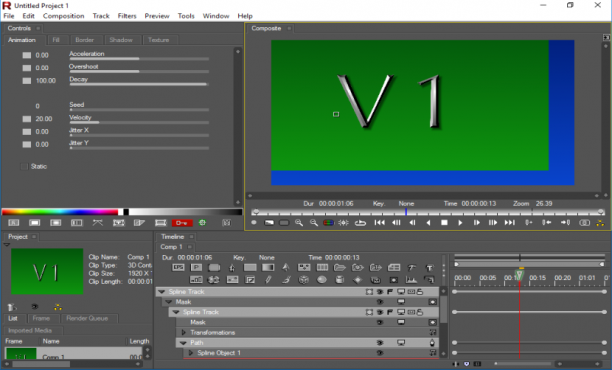Open the Composite panel menu button
The width and height of the screenshot is (612, 370).
(289, 28)
